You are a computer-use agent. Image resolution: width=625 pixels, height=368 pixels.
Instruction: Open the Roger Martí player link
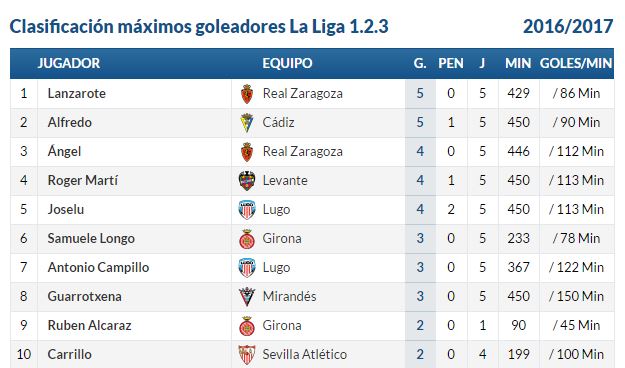click(x=83, y=180)
